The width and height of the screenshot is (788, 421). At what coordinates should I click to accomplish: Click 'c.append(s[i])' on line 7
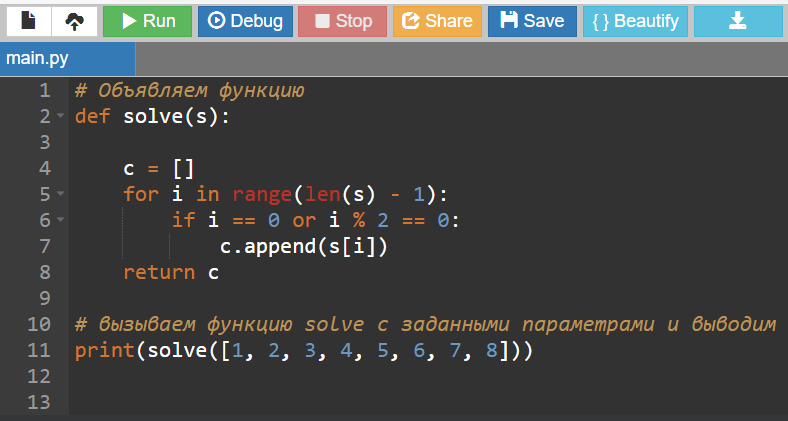coord(304,246)
